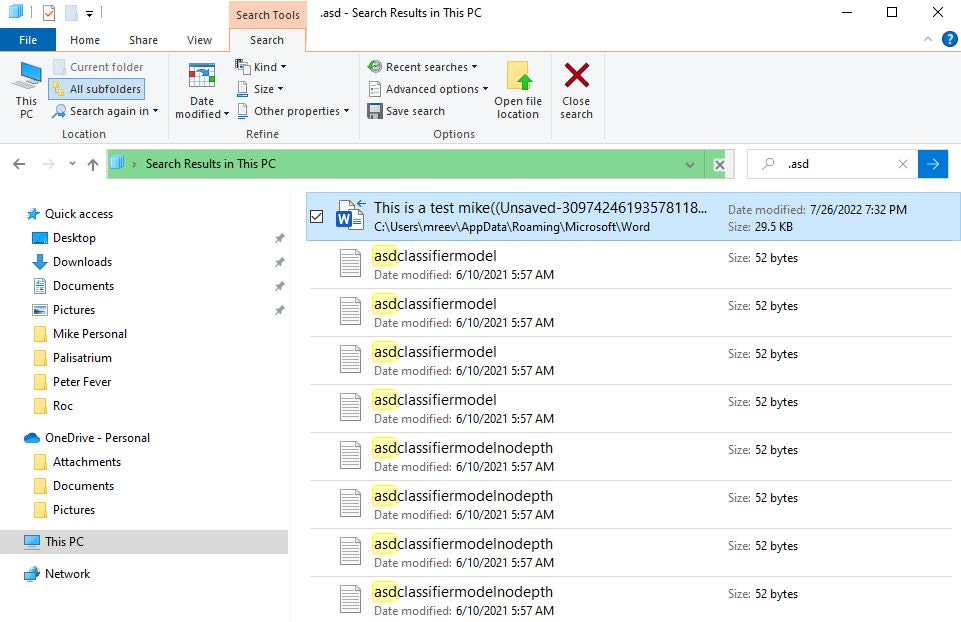Screen dimensions: 961x622
Task: Go back with the back arrow
Action: (x=19, y=164)
